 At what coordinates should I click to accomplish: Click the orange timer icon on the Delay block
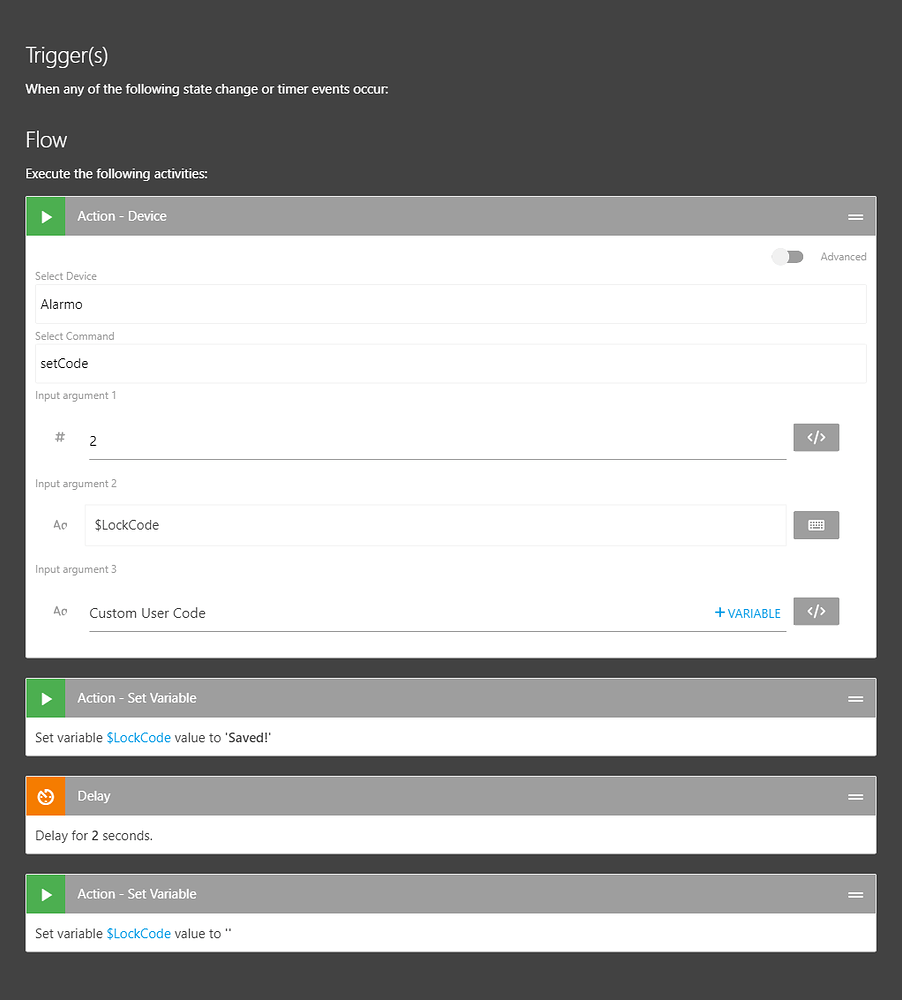coord(45,796)
